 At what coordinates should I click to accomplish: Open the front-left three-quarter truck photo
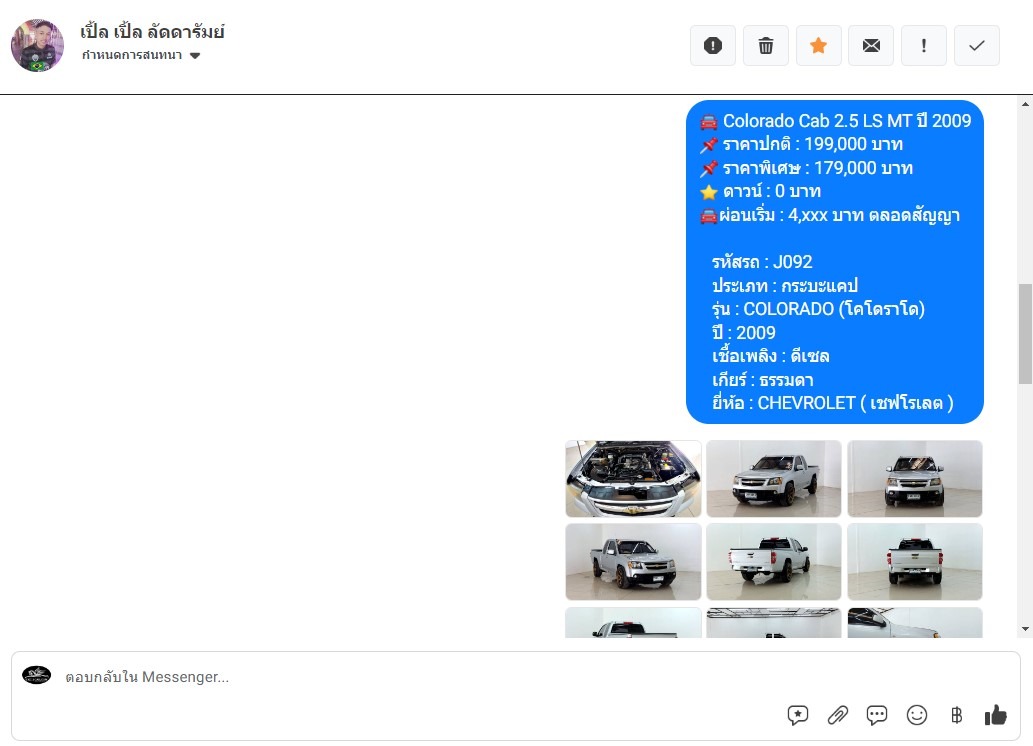774,478
